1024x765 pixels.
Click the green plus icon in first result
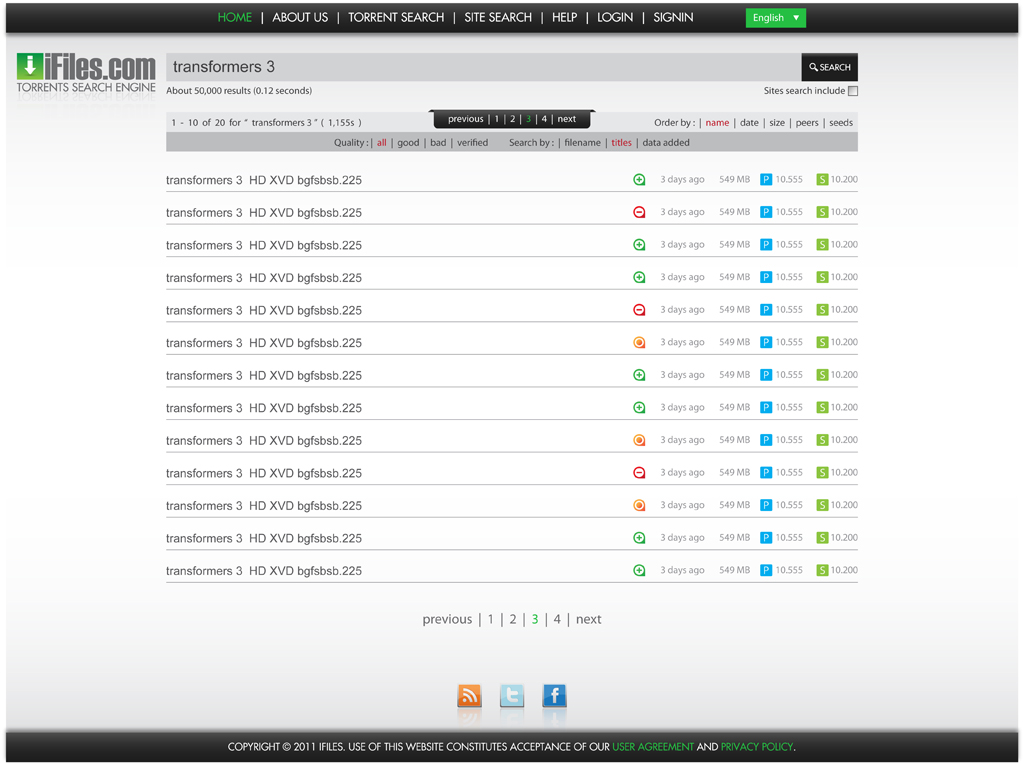point(639,180)
